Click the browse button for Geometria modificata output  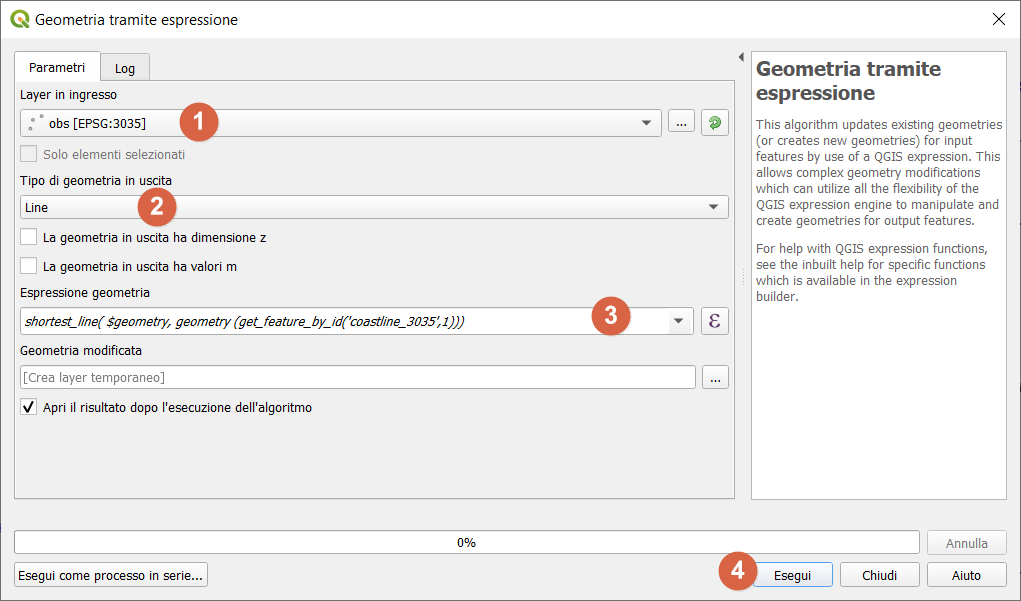[714, 377]
